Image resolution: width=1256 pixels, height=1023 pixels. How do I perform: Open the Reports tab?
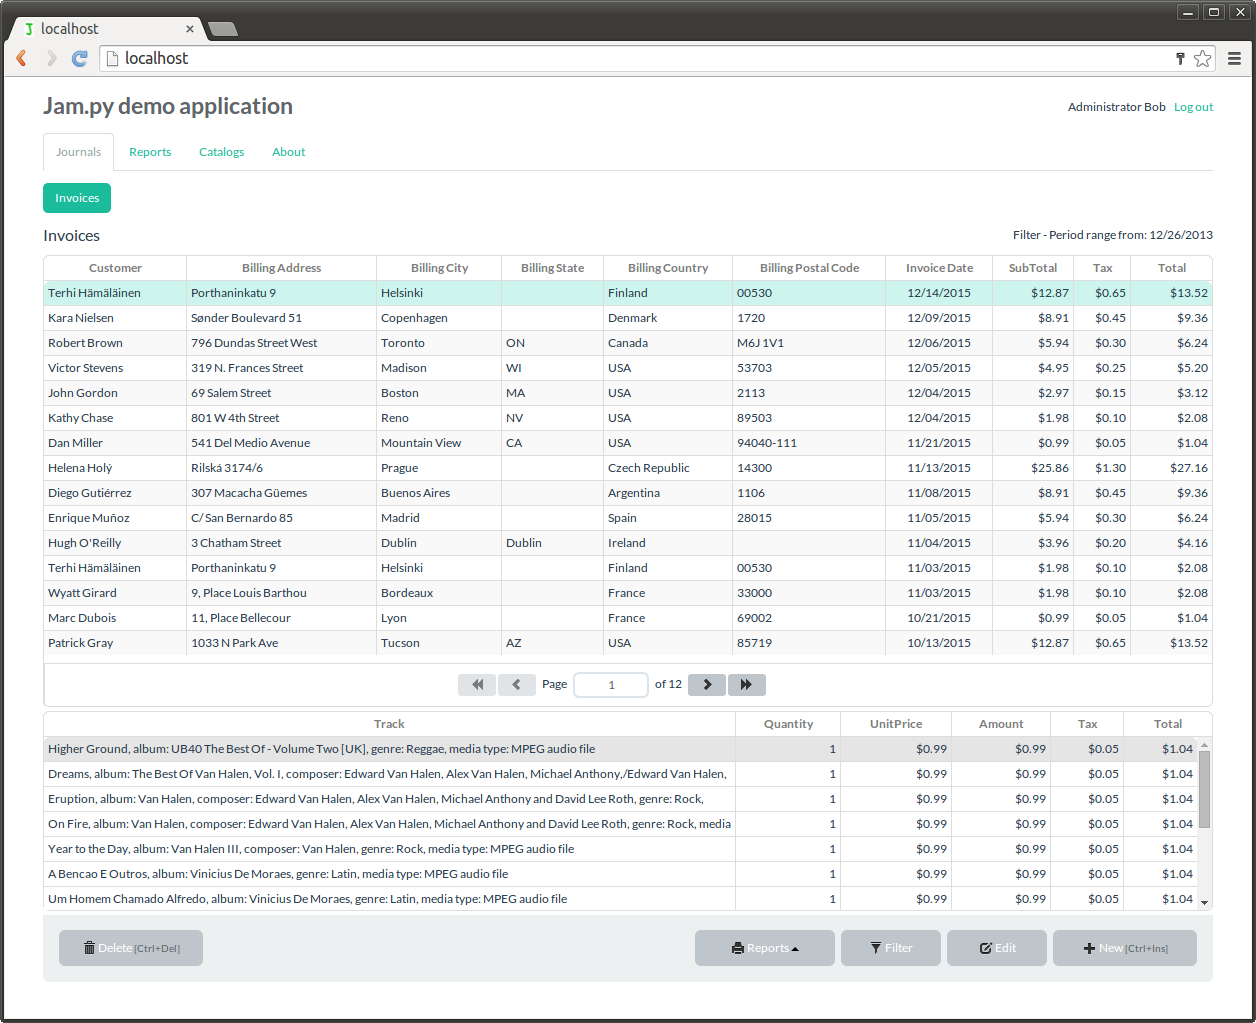point(150,152)
